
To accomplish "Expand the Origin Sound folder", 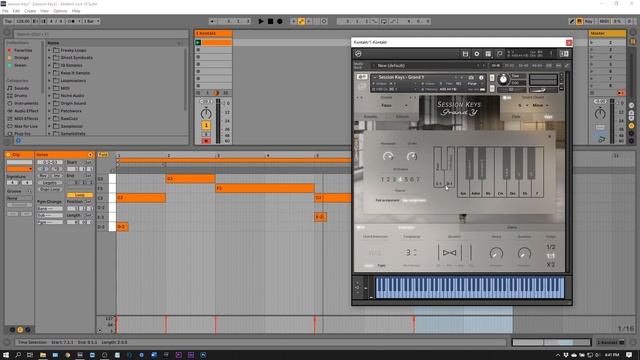I will point(49,103).
